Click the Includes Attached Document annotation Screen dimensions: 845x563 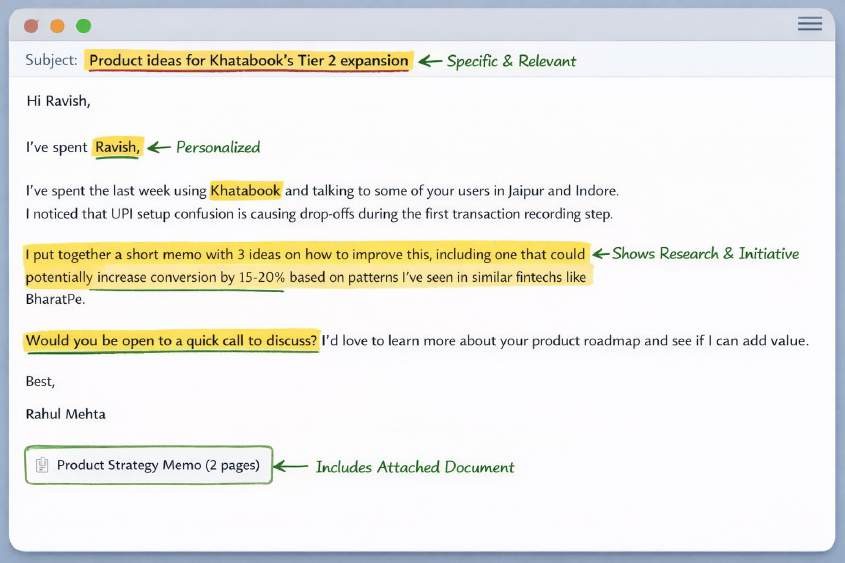[x=415, y=467]
